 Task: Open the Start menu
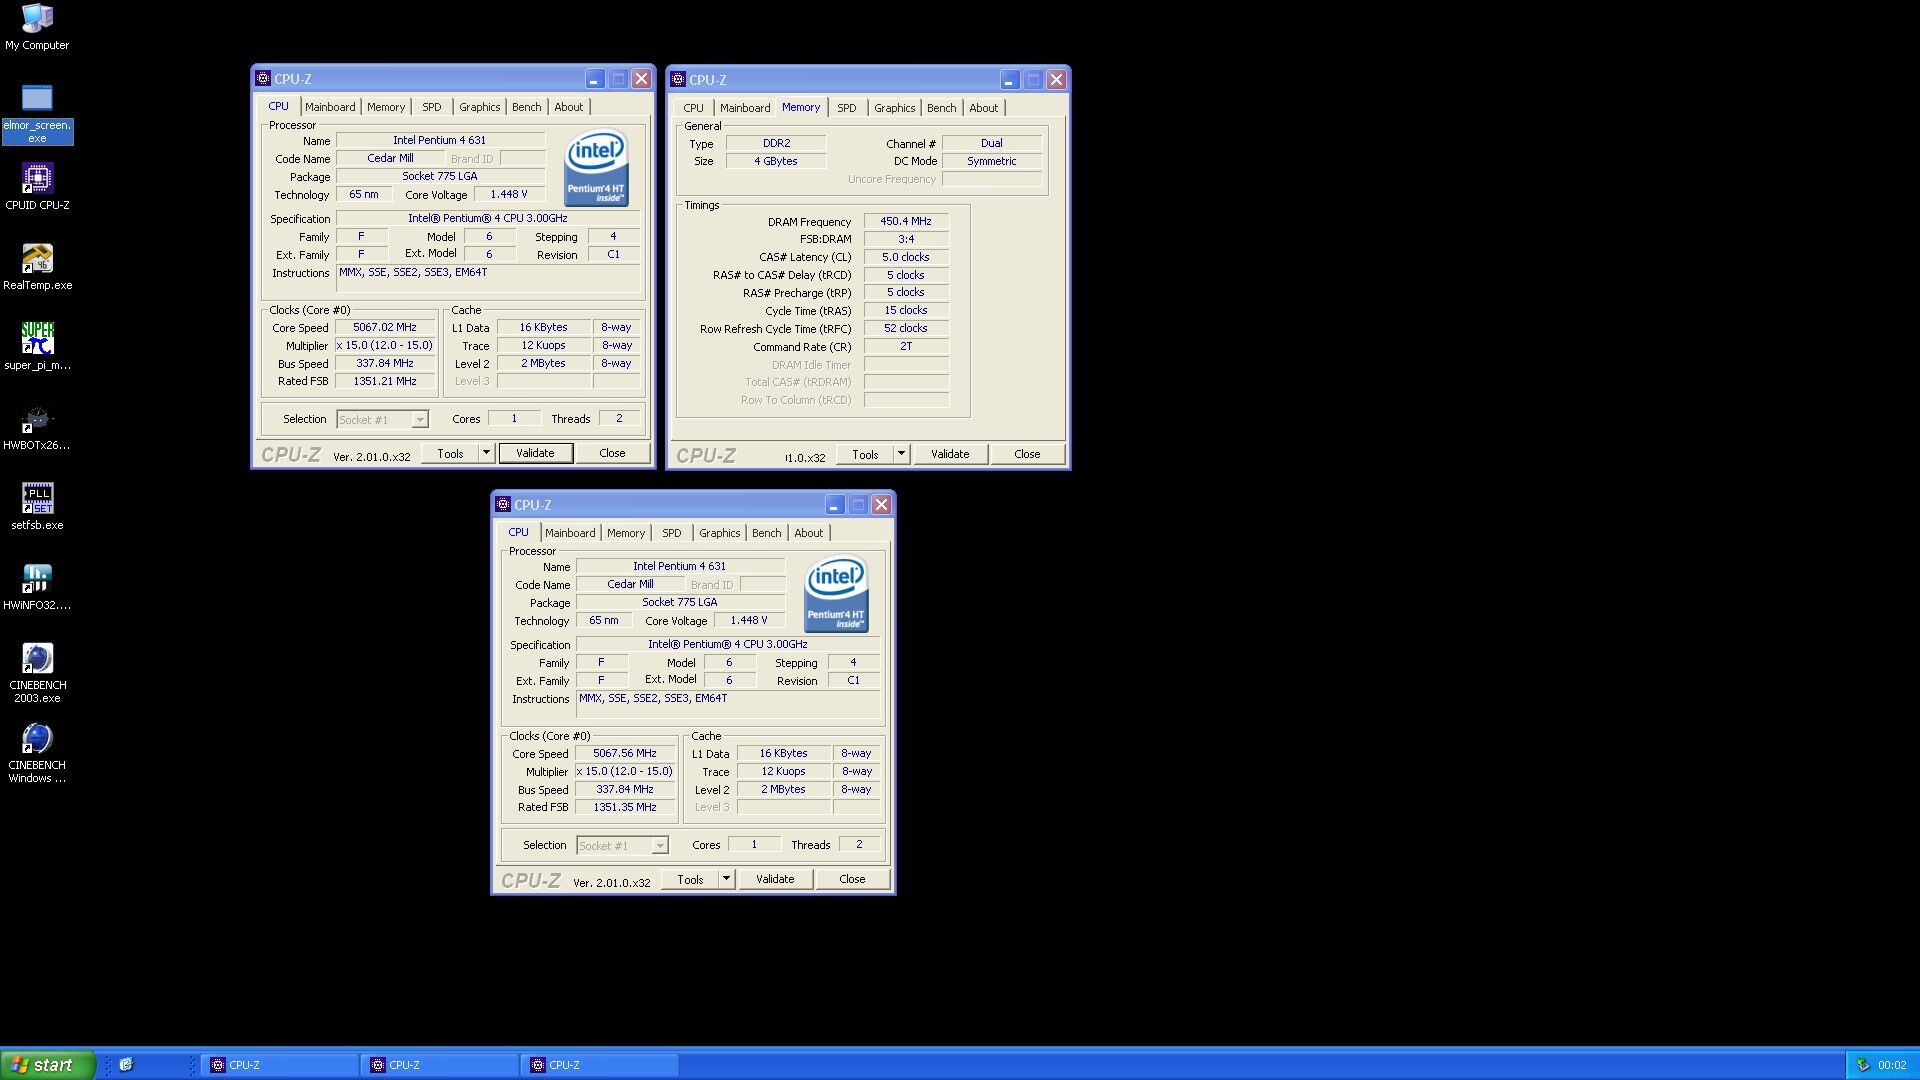[47, 1065]
